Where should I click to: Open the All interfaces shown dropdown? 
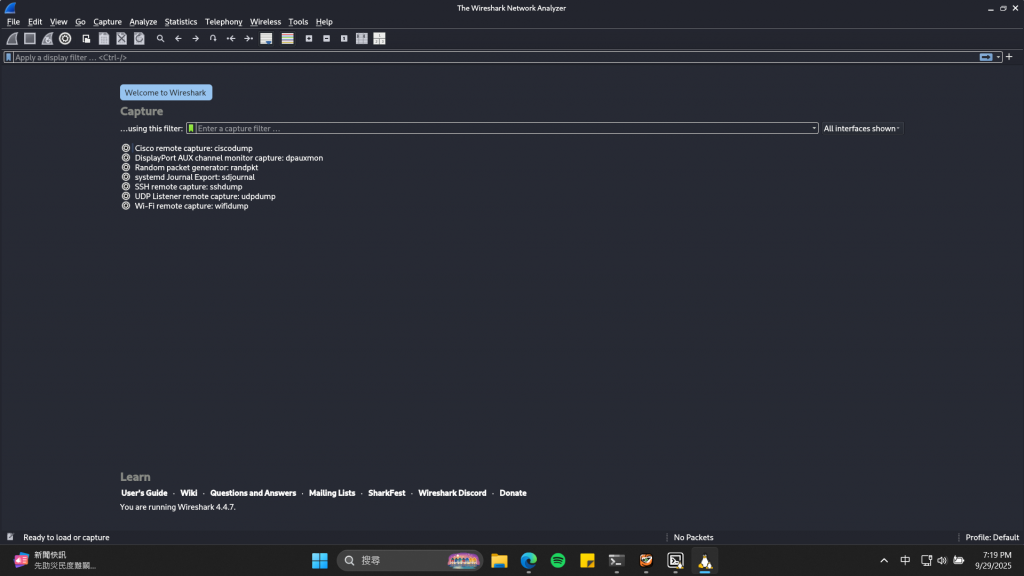coord(861,129)
